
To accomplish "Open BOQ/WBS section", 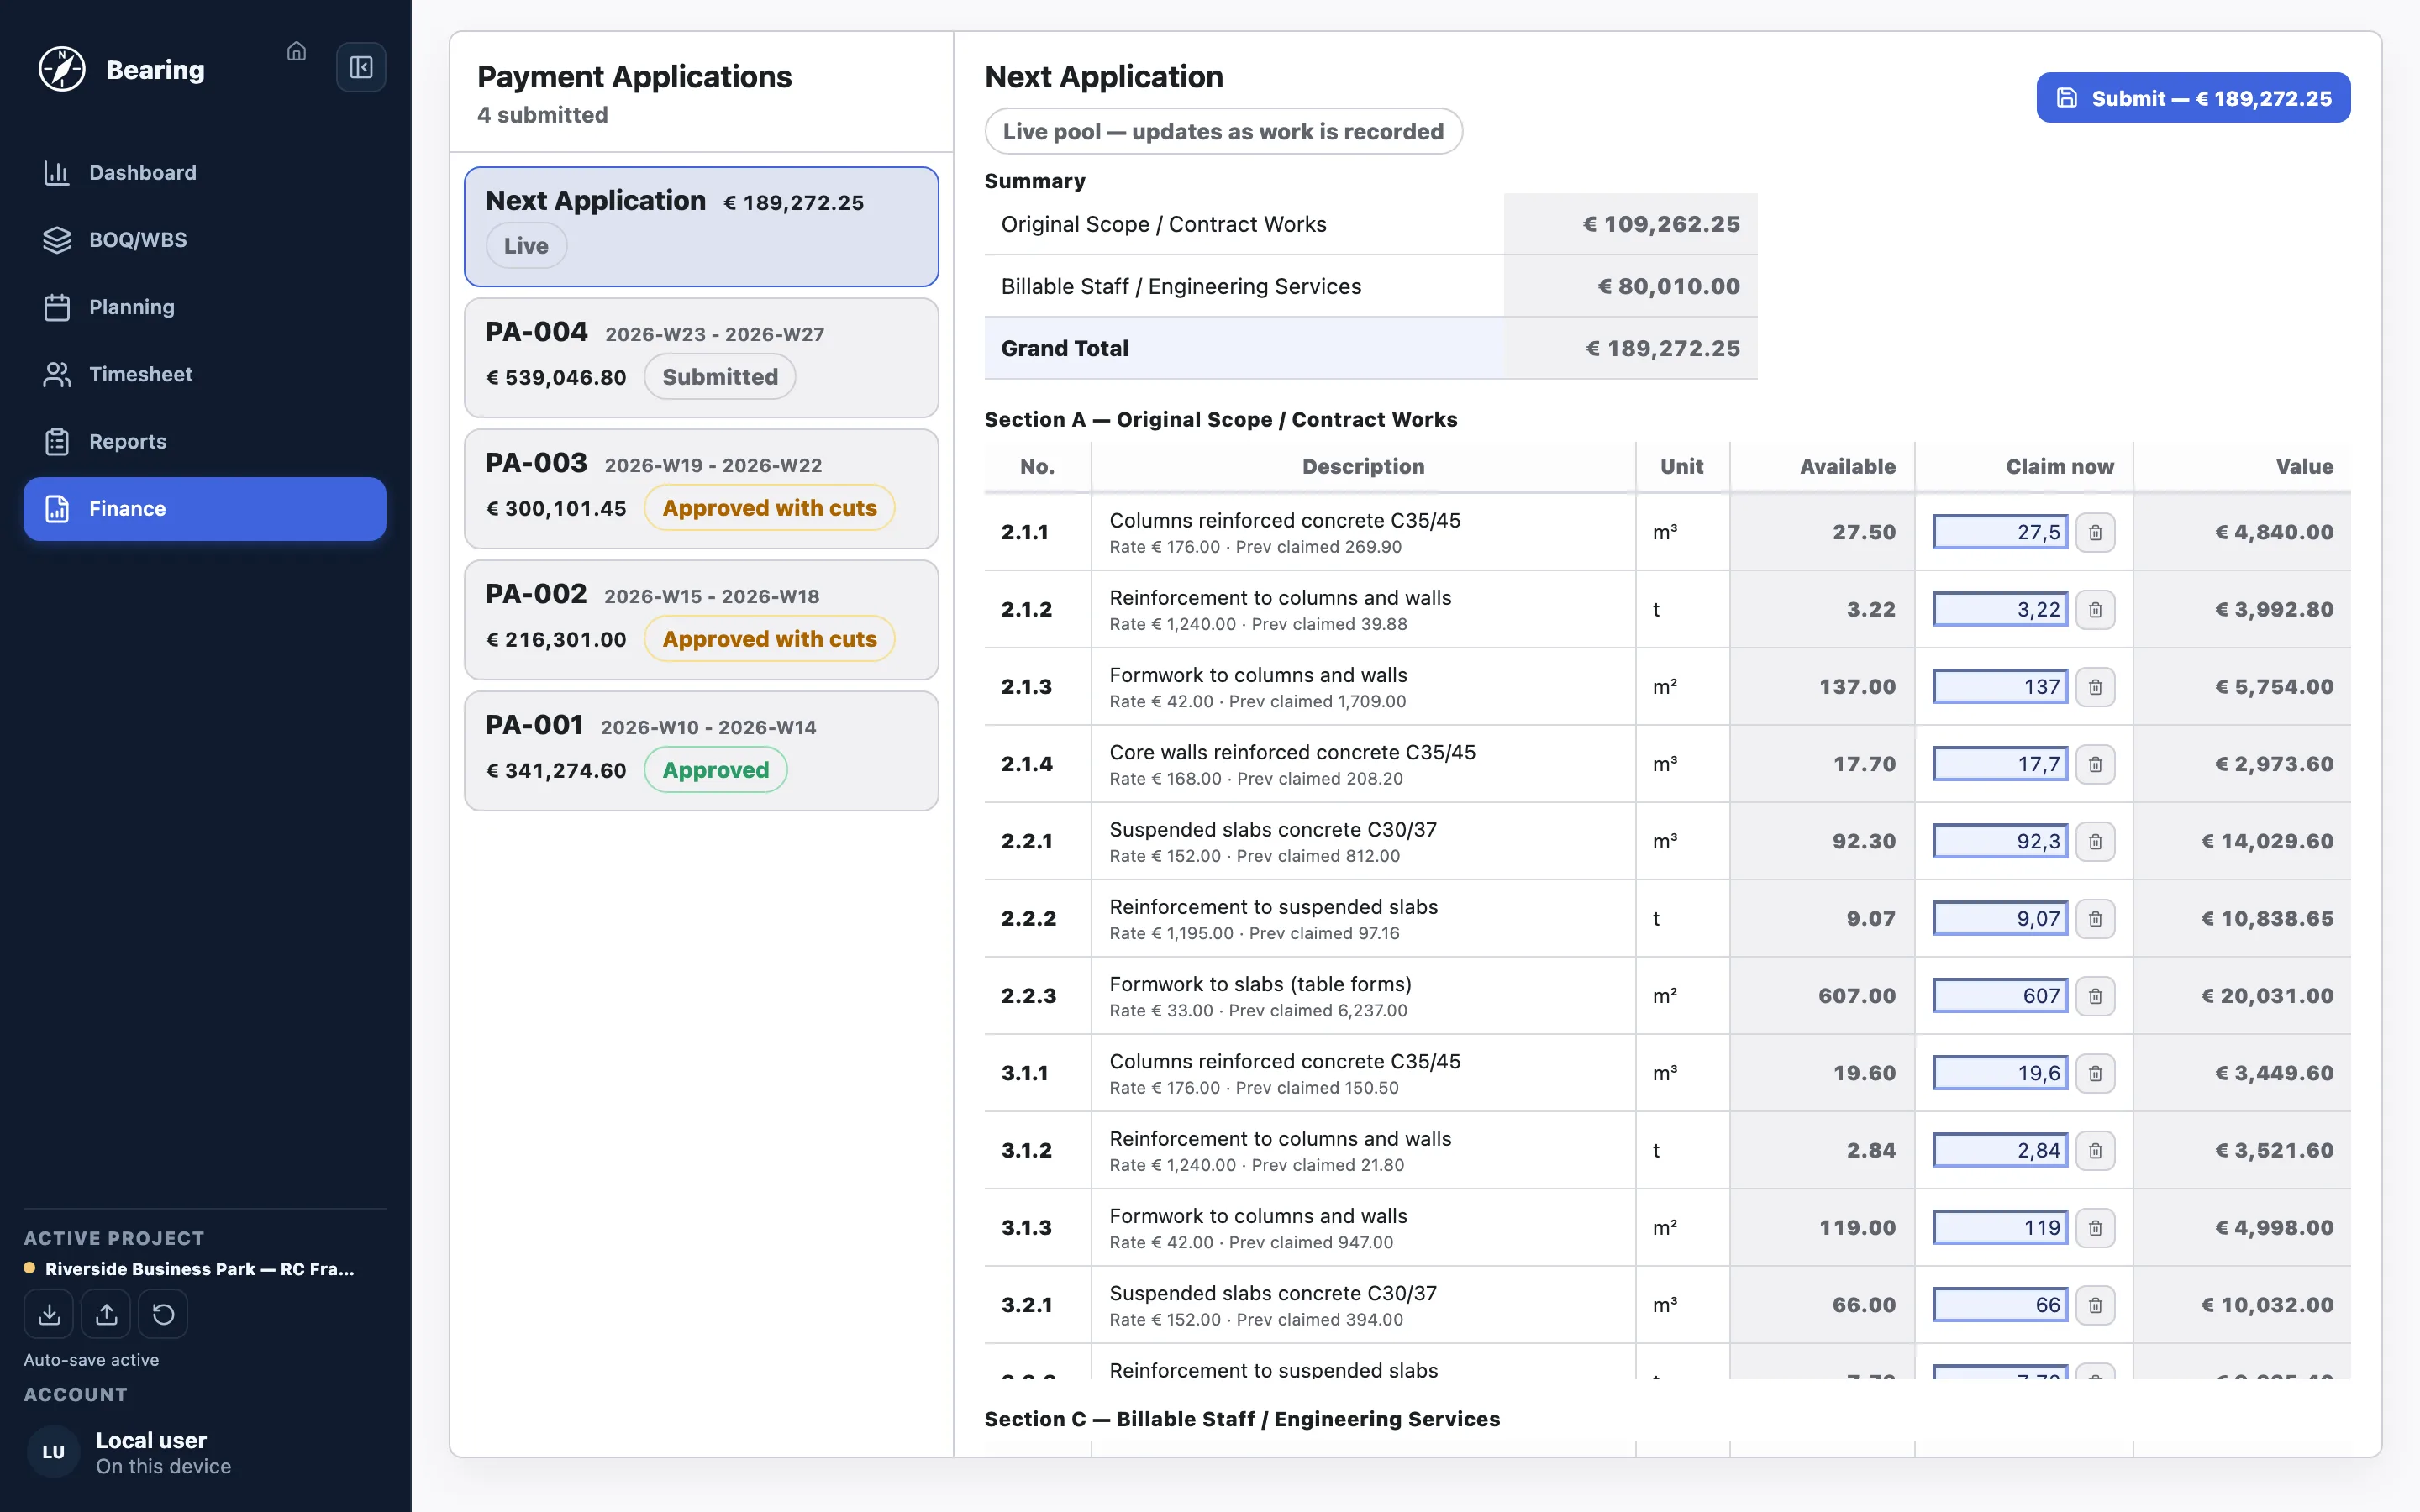I will pyautogui.click(x=205, y=239).
